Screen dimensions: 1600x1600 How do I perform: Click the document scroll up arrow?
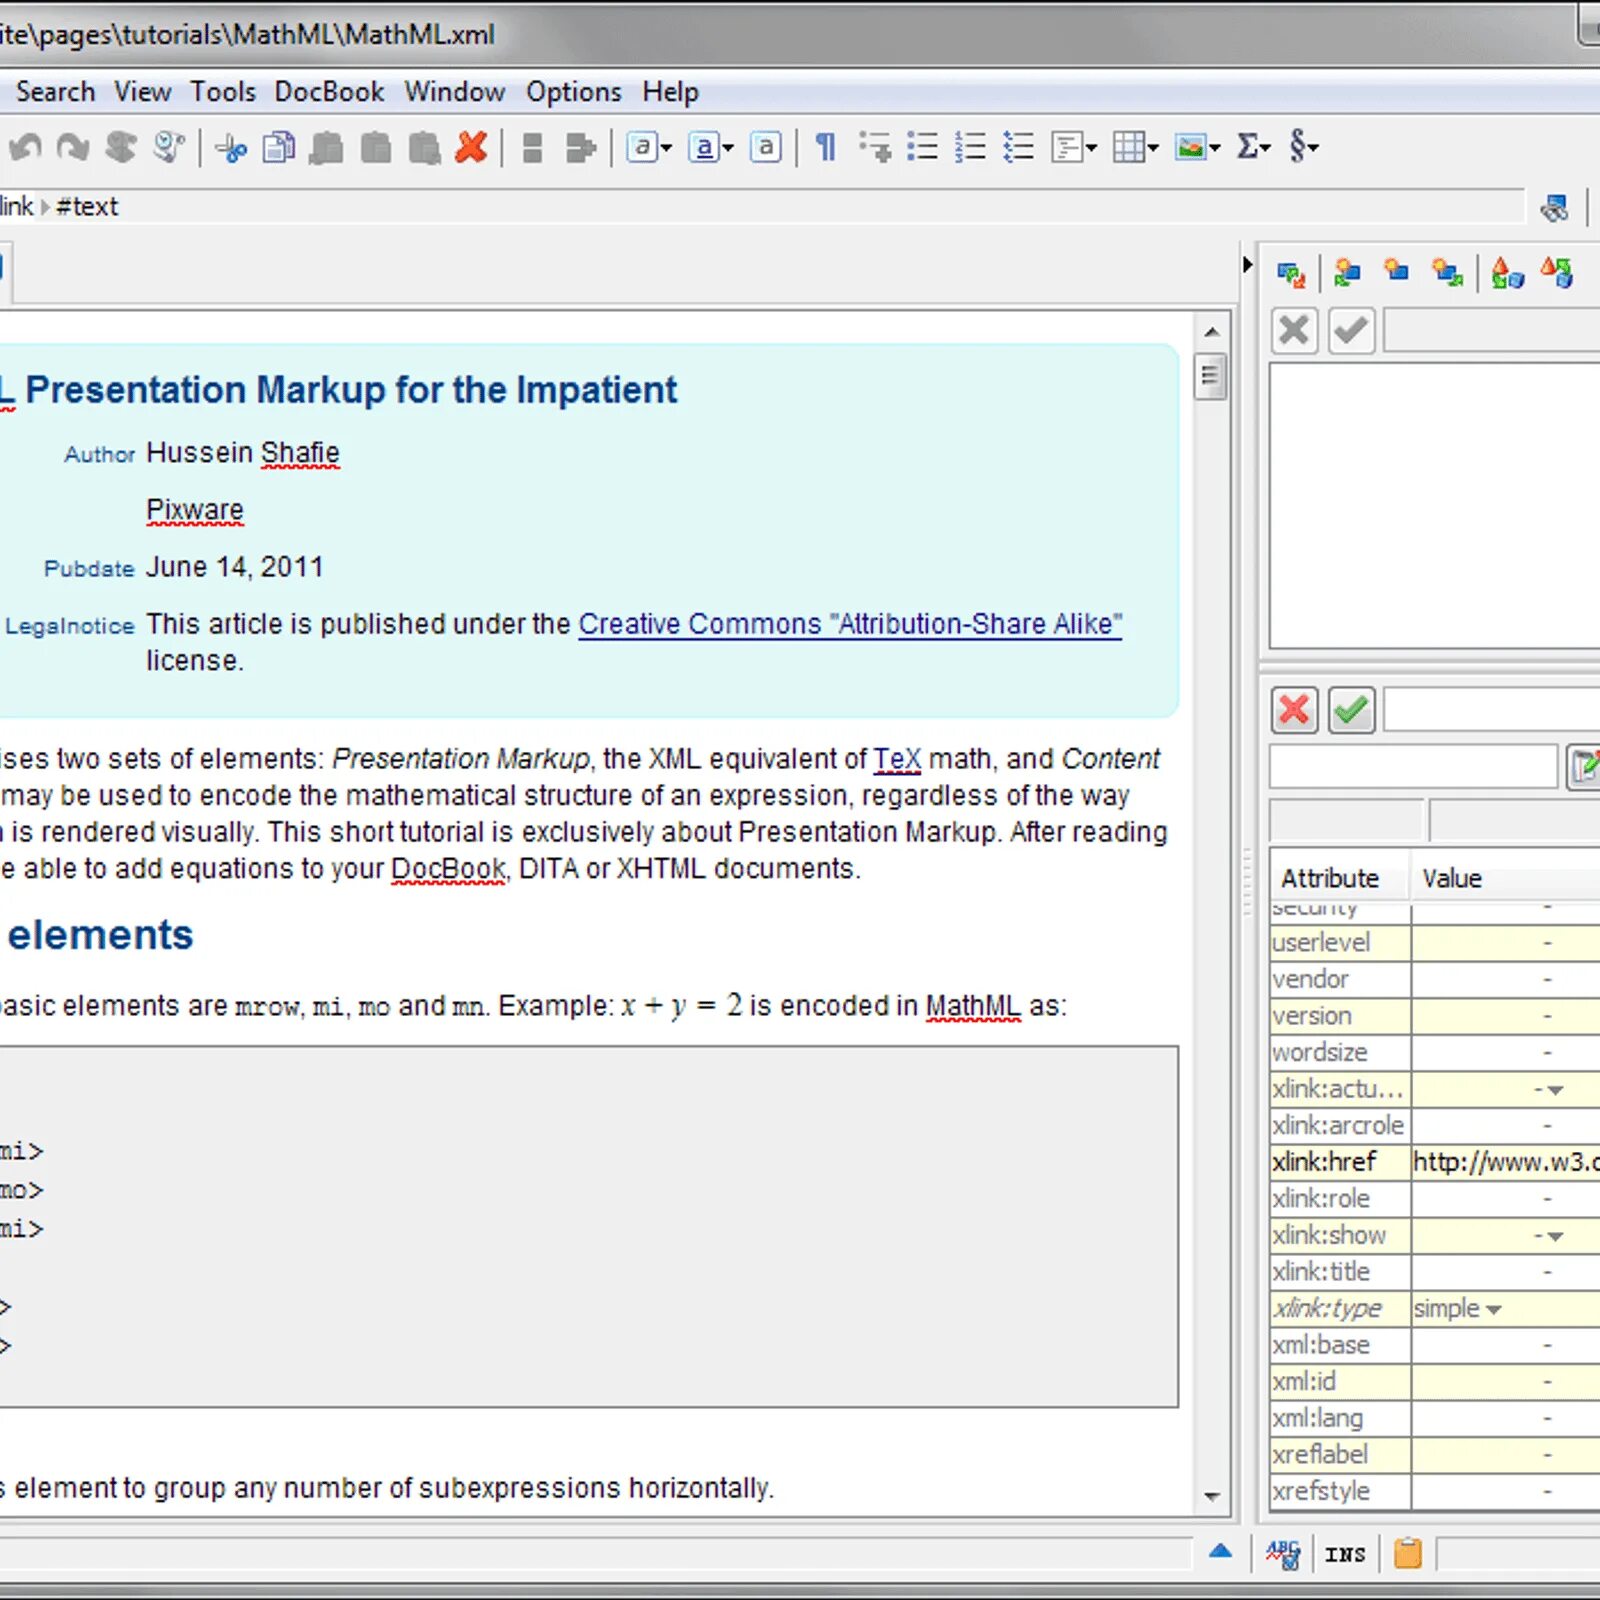pos(1211,332)
